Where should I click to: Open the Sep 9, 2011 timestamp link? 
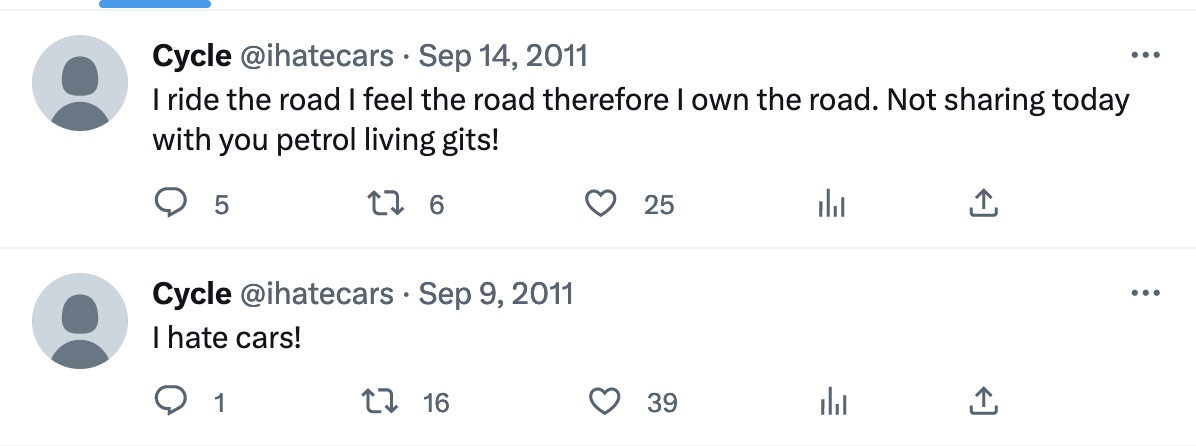point(496,294)
